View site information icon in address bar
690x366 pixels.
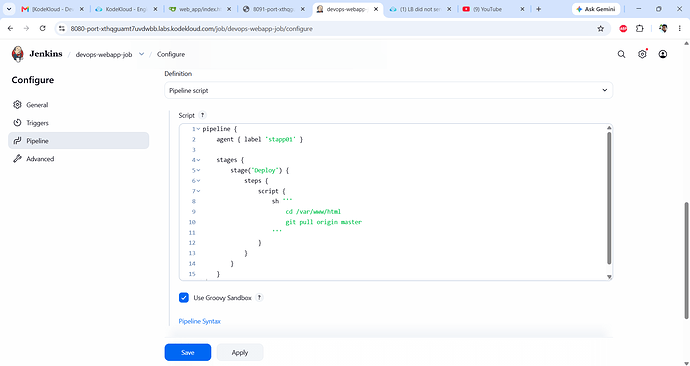[62, 29]
